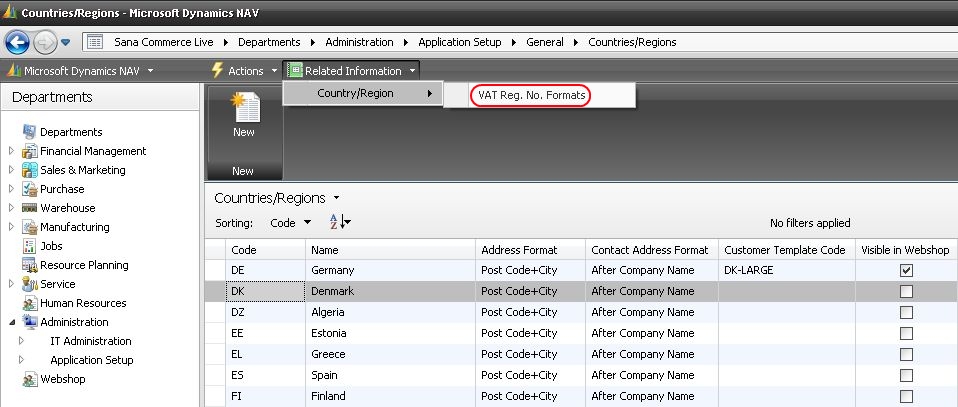The image size is (958, 407).
Task: Open the Country/Region submenu entry
Action: pos(363,94)
